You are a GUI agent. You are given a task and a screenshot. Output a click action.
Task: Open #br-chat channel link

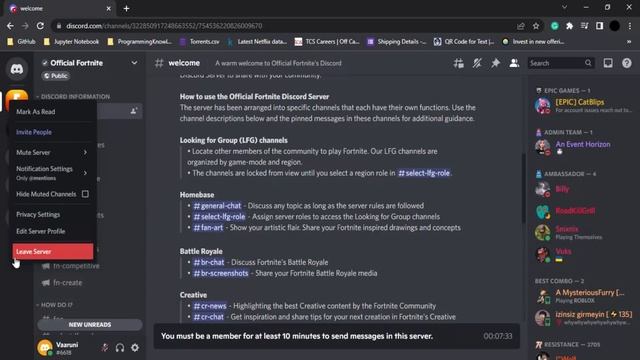[209, 262]
